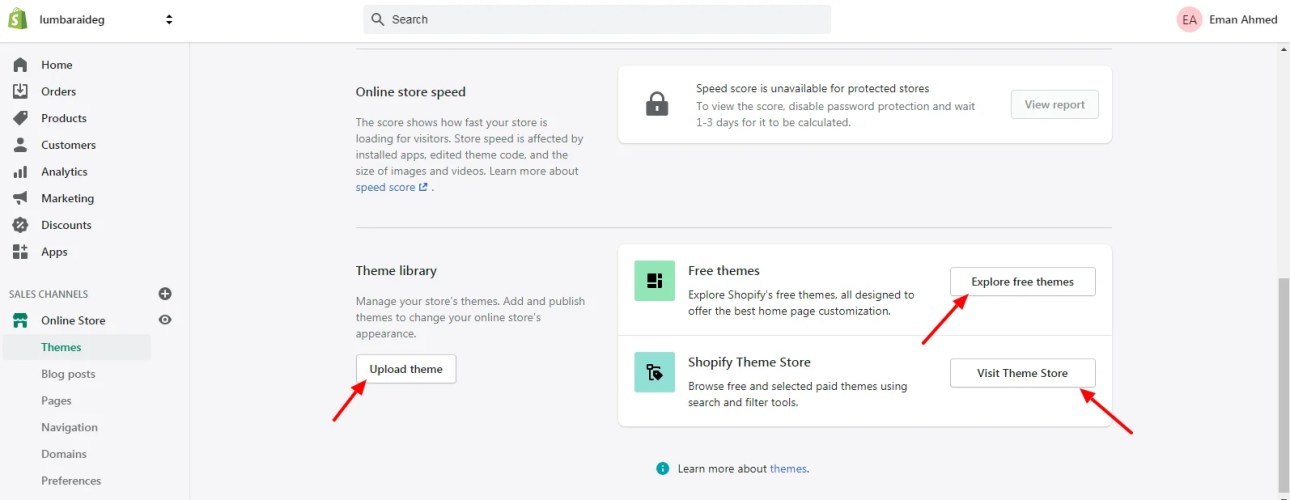Click the Free themes title text
Image resolution: width=1290 pixels, height=500 pixels.
724,271
